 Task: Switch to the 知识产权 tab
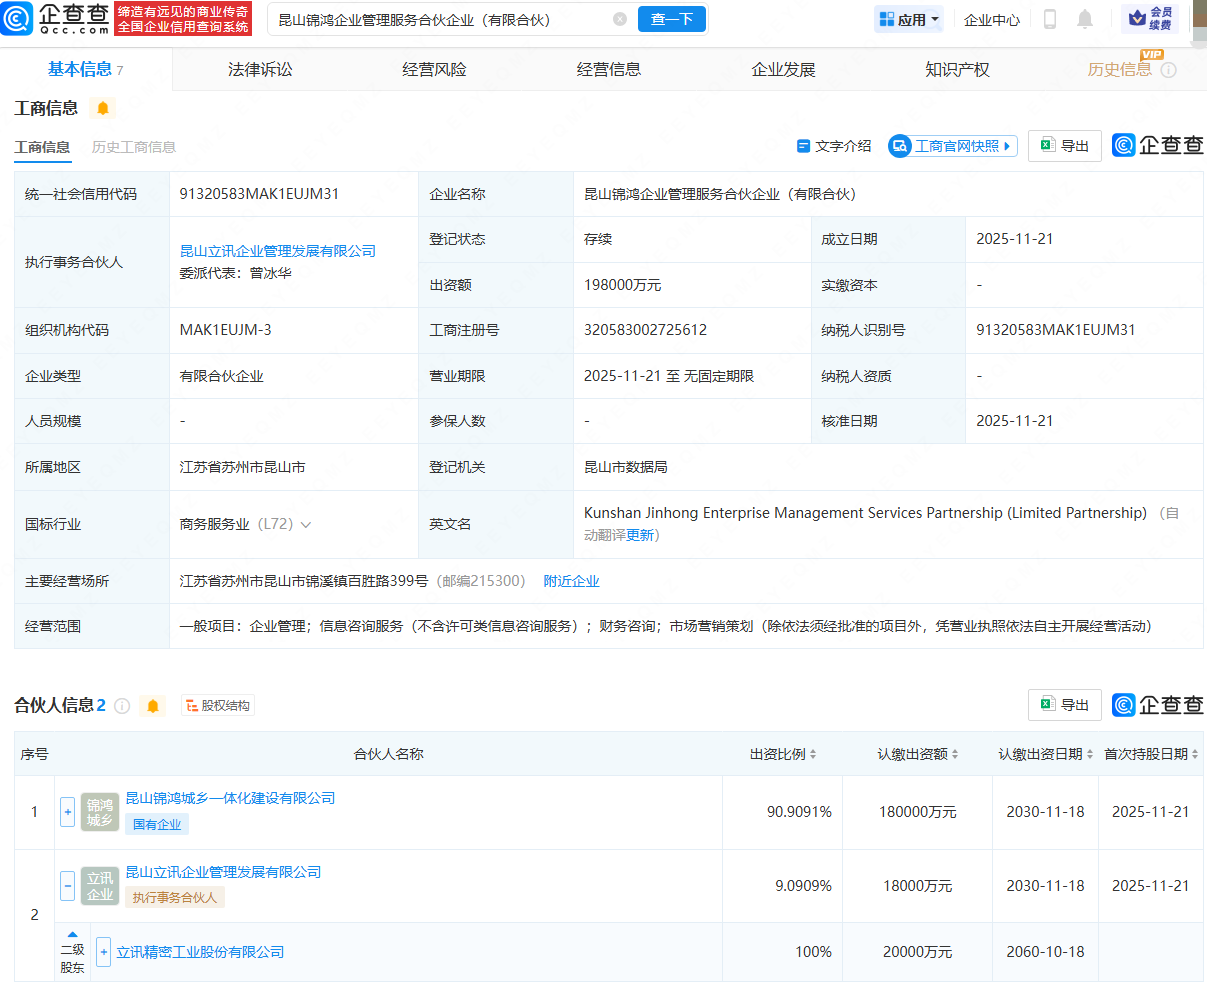coord(957,68)
